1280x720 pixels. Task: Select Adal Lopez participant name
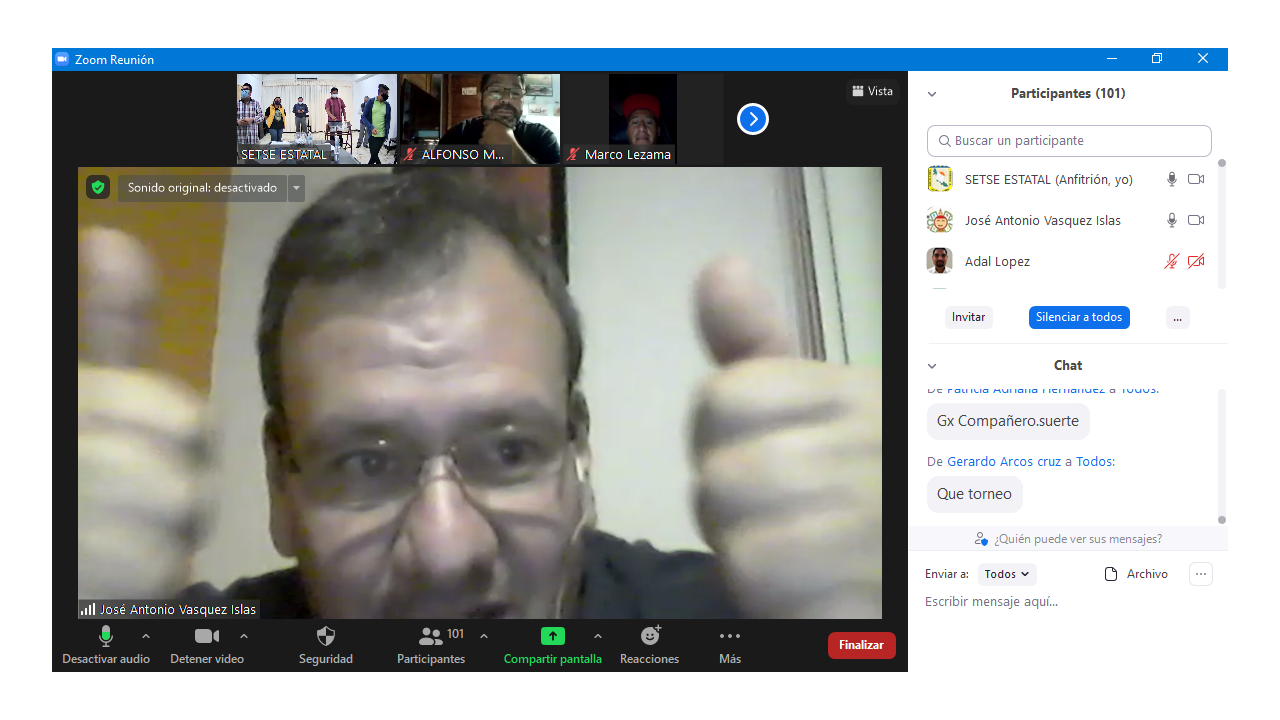[x=997, y=261]
